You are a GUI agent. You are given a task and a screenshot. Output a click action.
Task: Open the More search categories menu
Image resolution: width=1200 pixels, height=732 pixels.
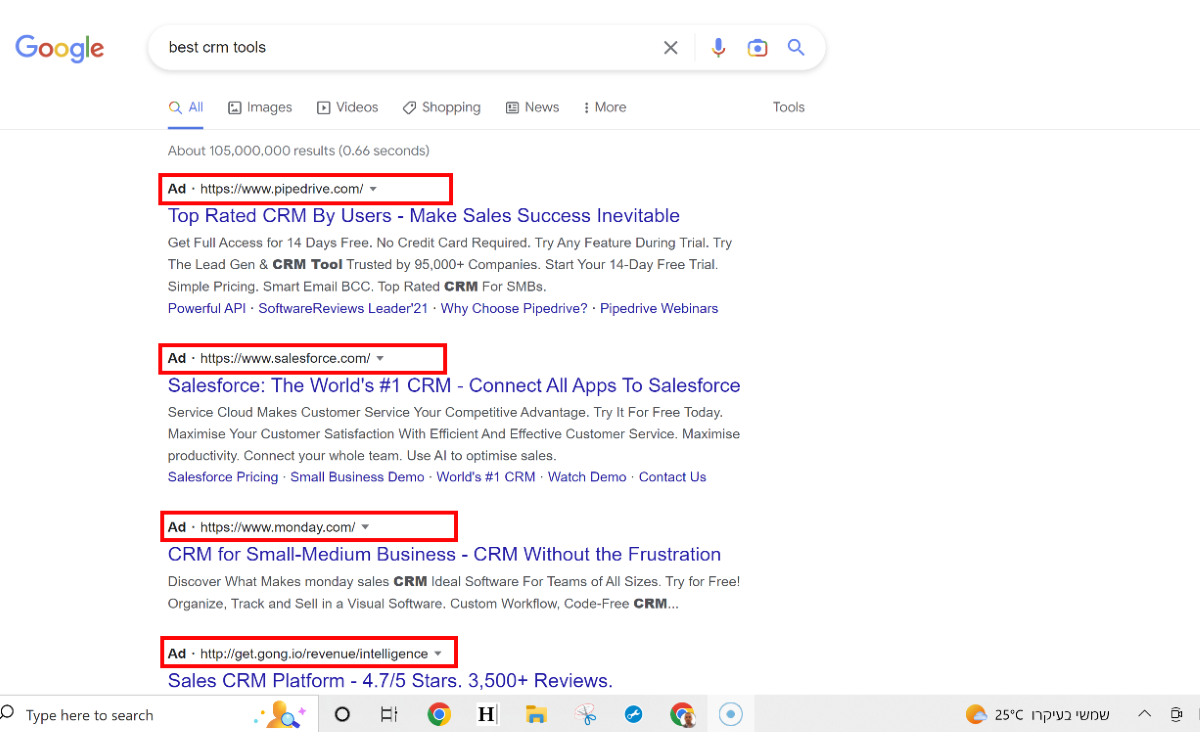(604, 107)
